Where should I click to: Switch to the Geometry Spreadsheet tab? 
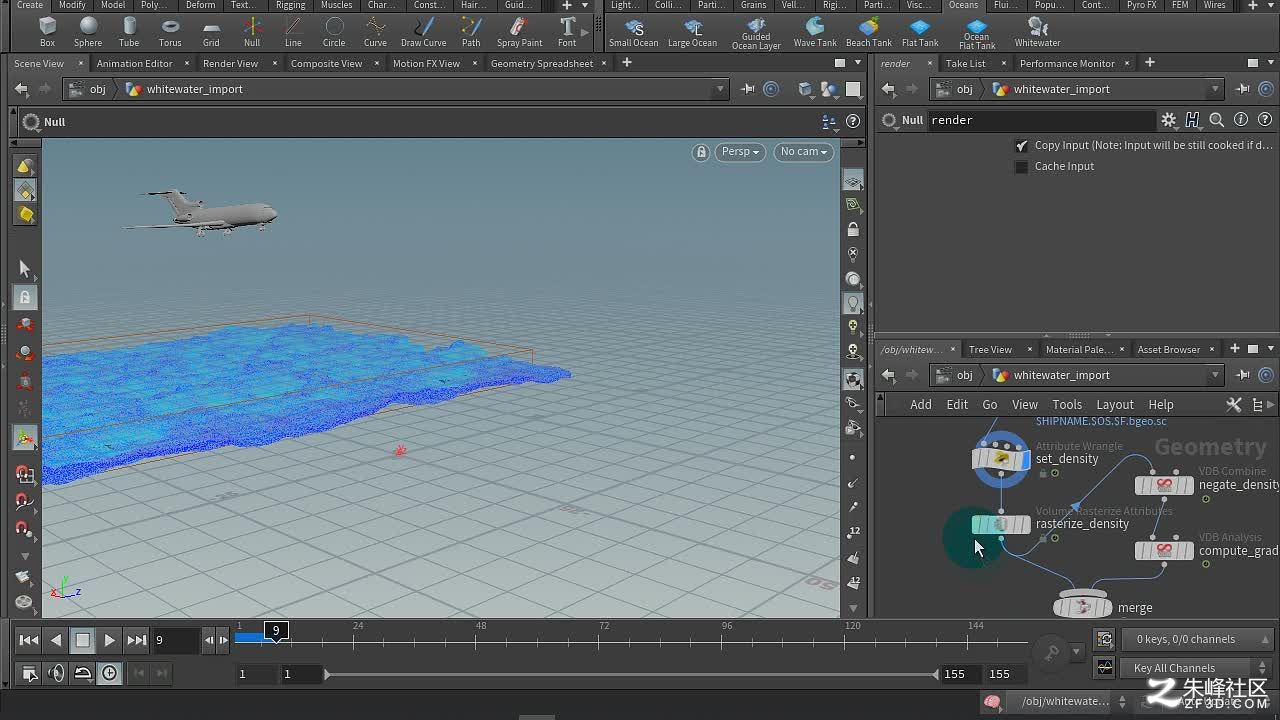tap(542, 63)
